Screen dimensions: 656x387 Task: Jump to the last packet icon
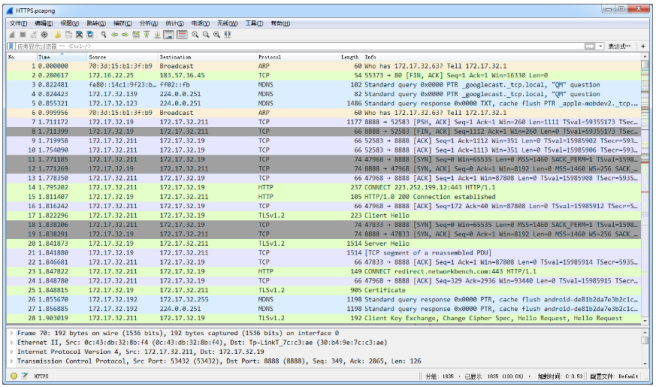[157, 35]
